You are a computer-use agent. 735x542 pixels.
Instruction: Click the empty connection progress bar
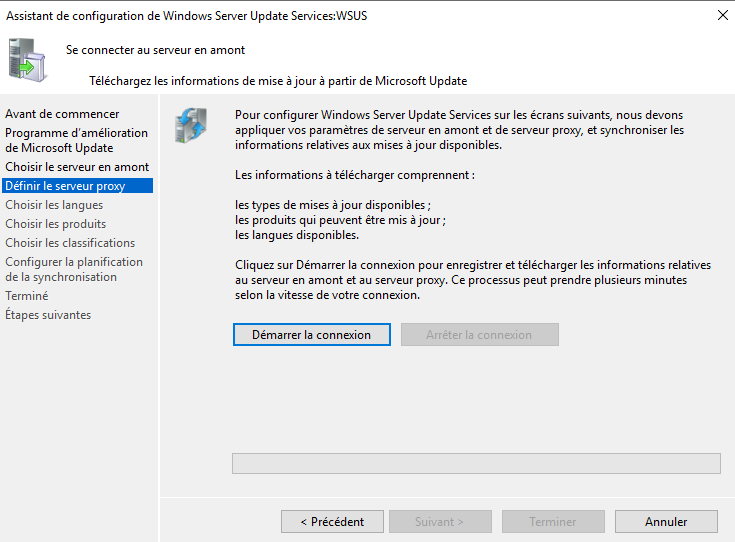pos(476,463)
